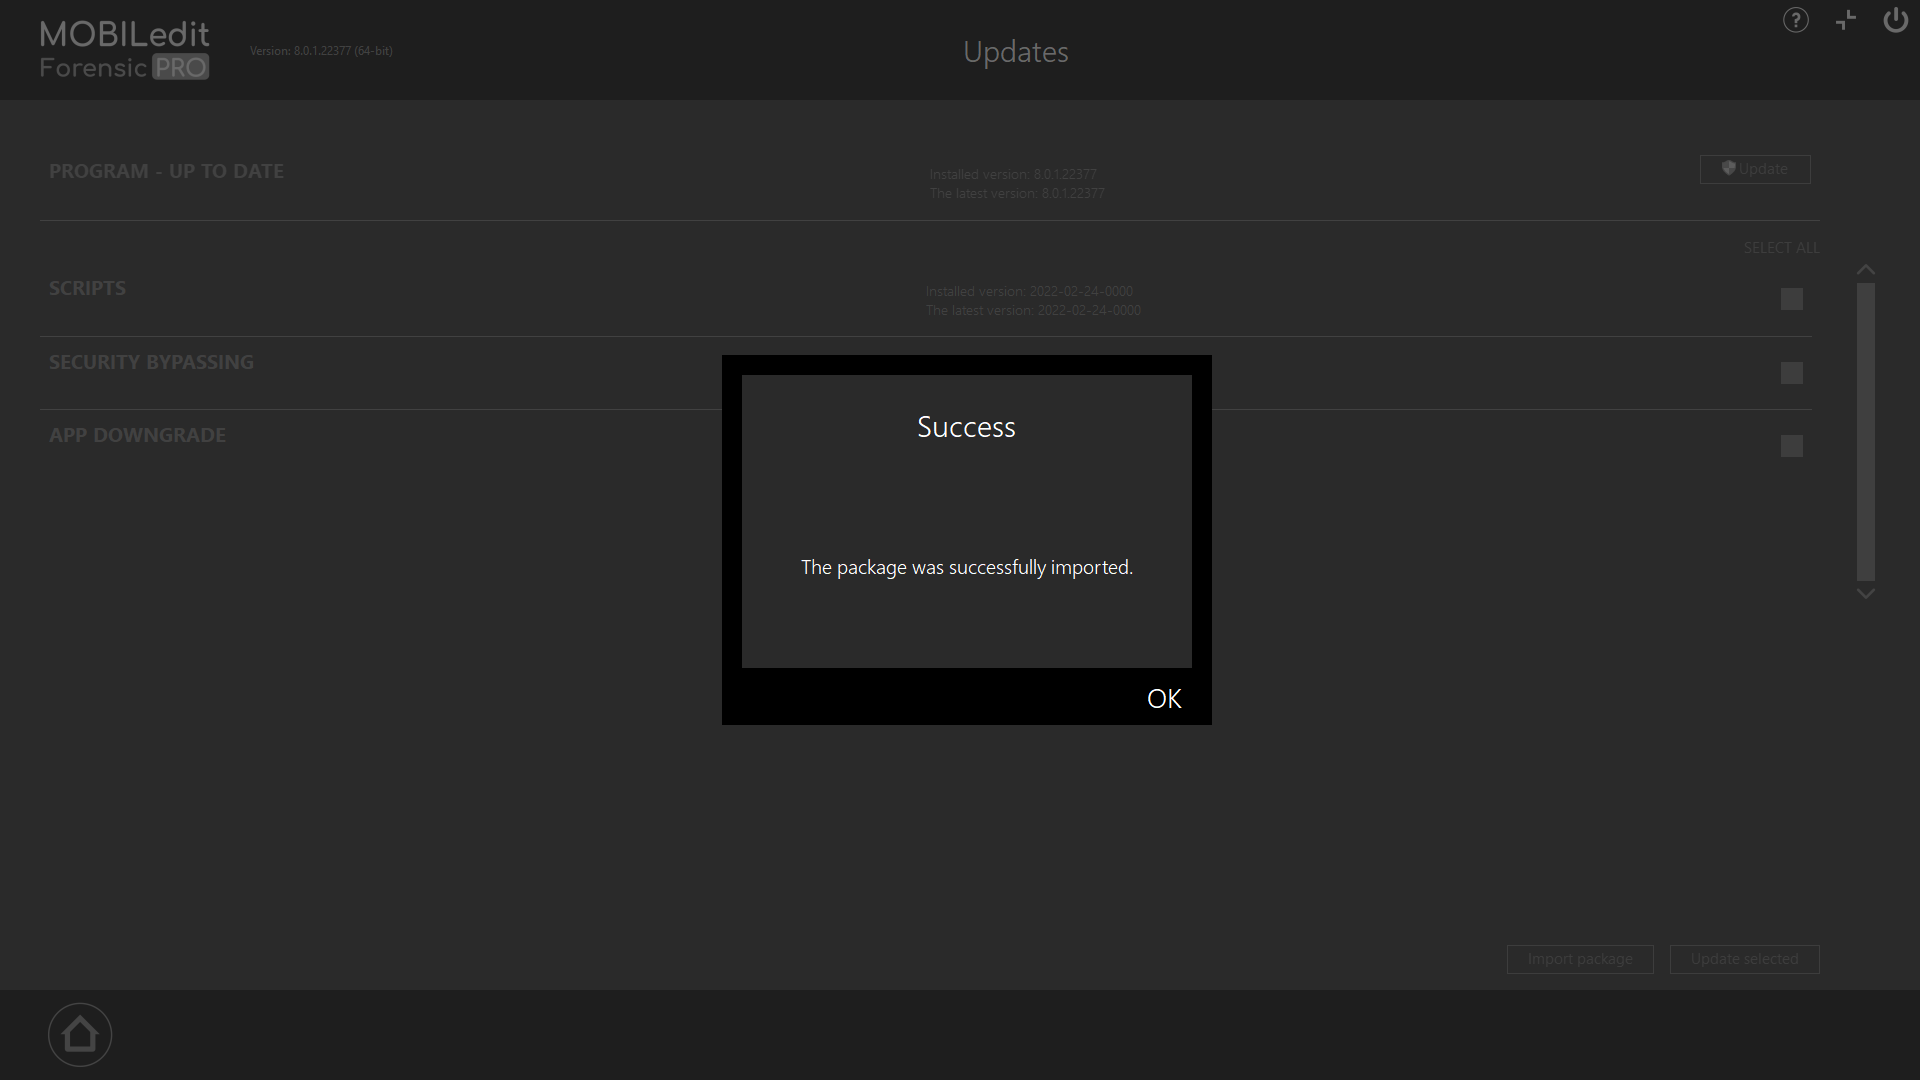Dismiss the Success dialog with OK
This screenshot has width=1920, height=1080.
[x=1163, y=698]
